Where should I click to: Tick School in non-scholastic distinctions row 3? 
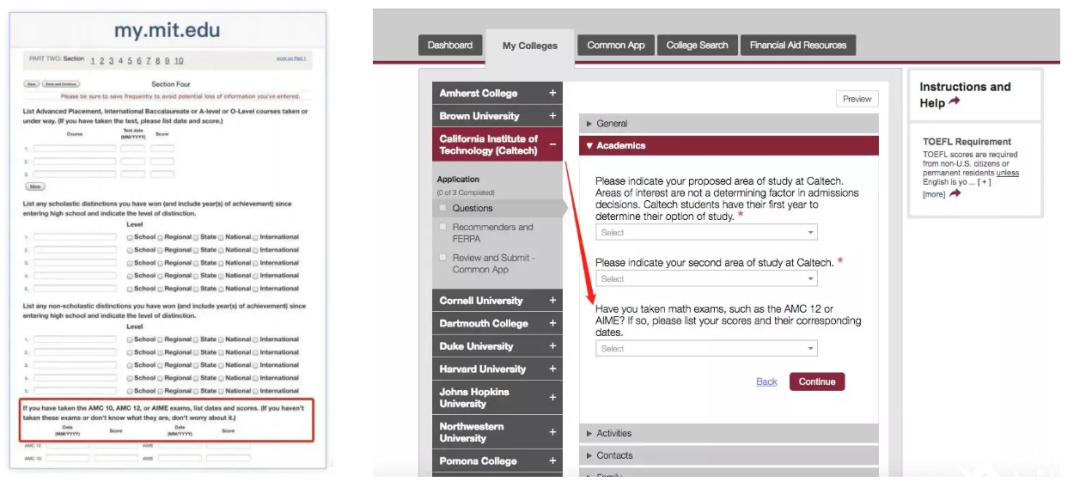129,365
